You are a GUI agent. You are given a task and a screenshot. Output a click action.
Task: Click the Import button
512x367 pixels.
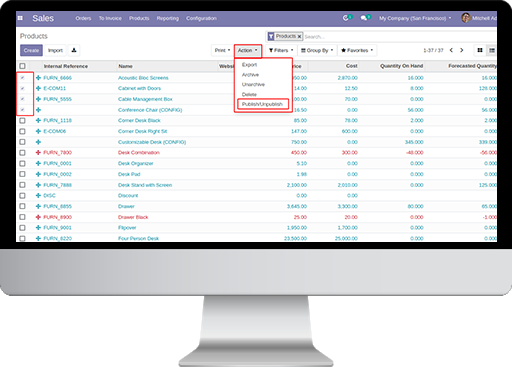pyautogui.click(x=55, y=50)
